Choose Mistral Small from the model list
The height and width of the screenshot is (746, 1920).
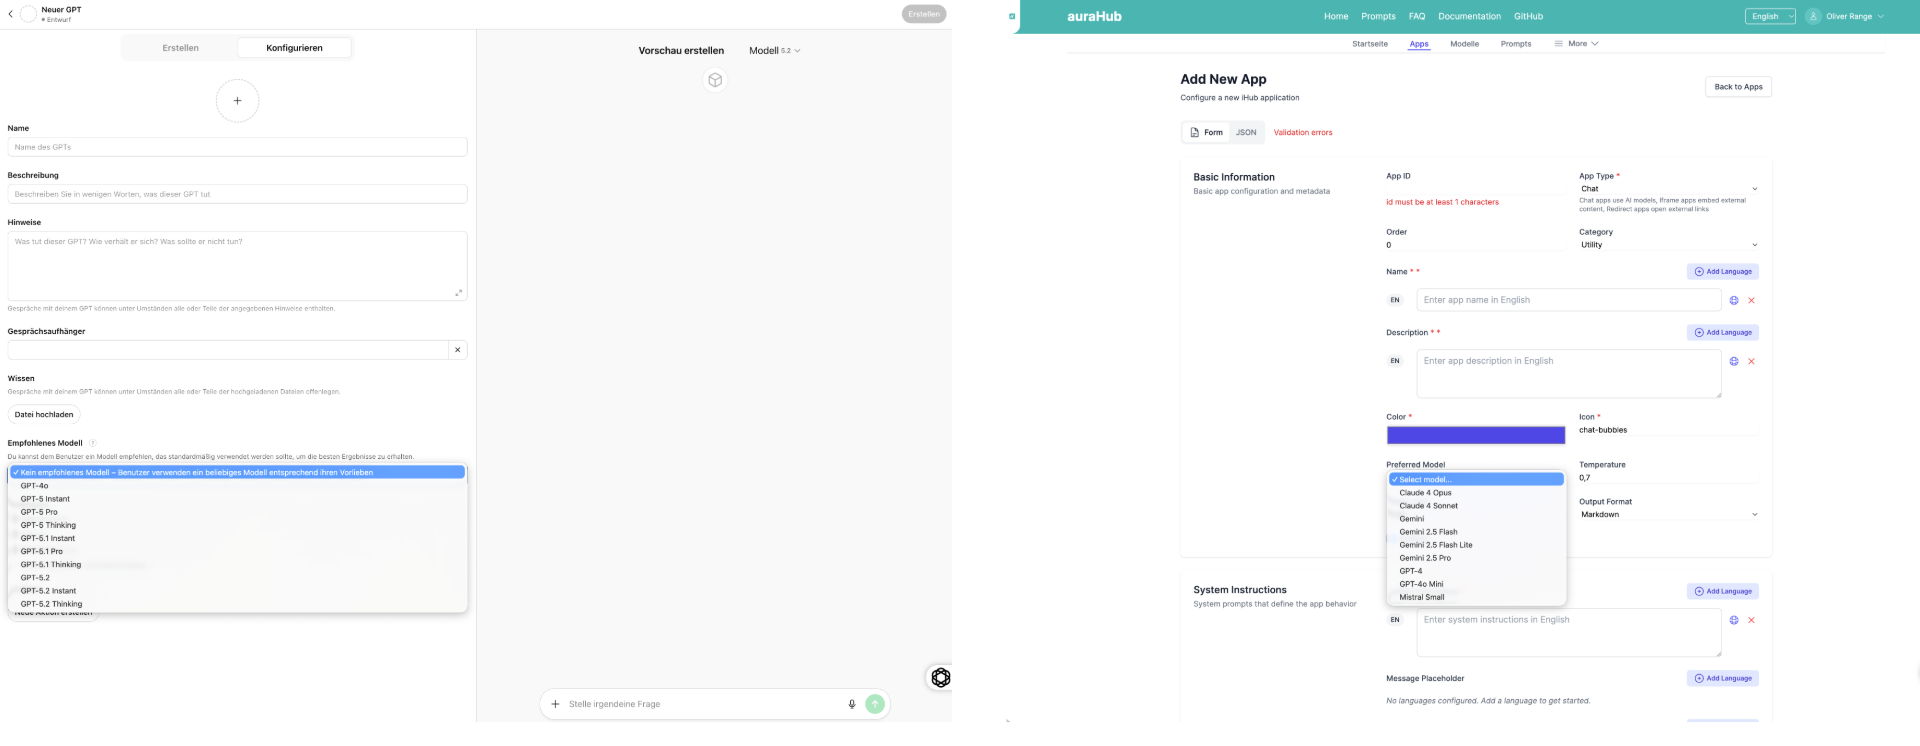pos(1476,597)
